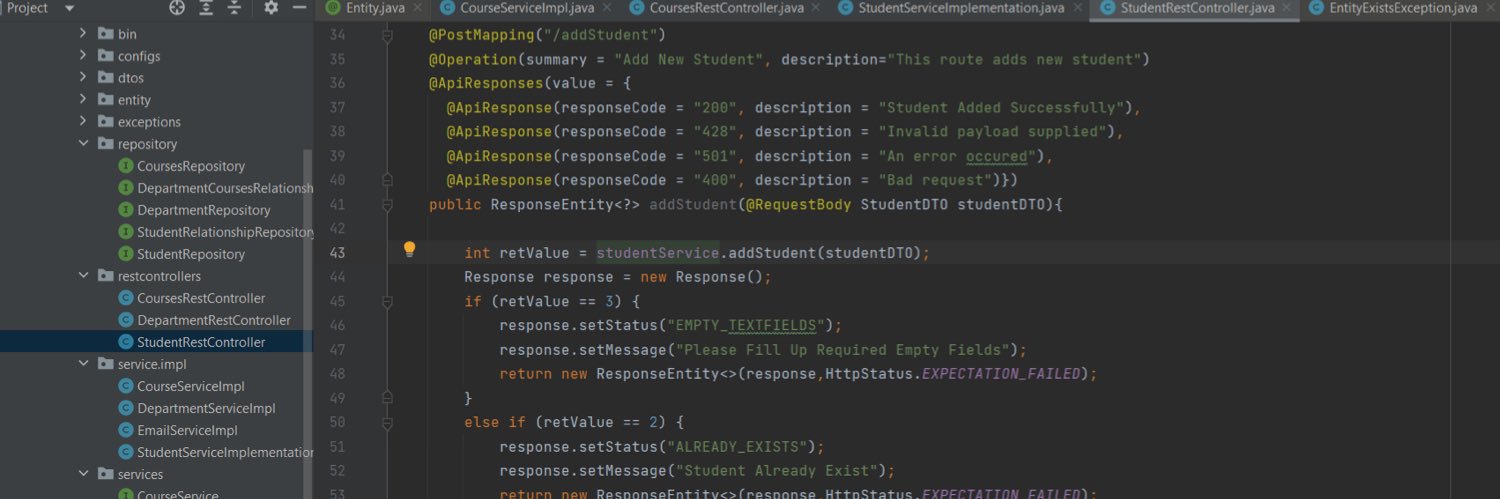Expand the dtos folder chevron
The height and width of the screenshot is (499, 1500).
point(84,78)
